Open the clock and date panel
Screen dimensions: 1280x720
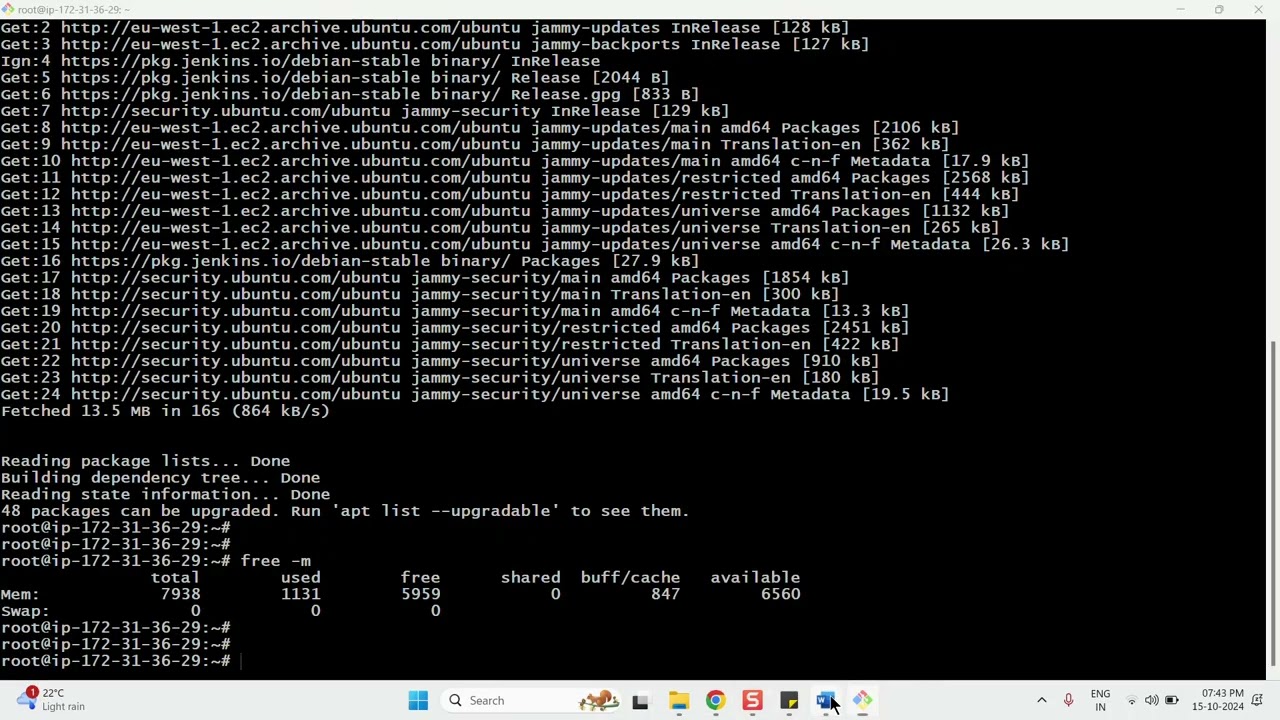[x=1218, y=700]
